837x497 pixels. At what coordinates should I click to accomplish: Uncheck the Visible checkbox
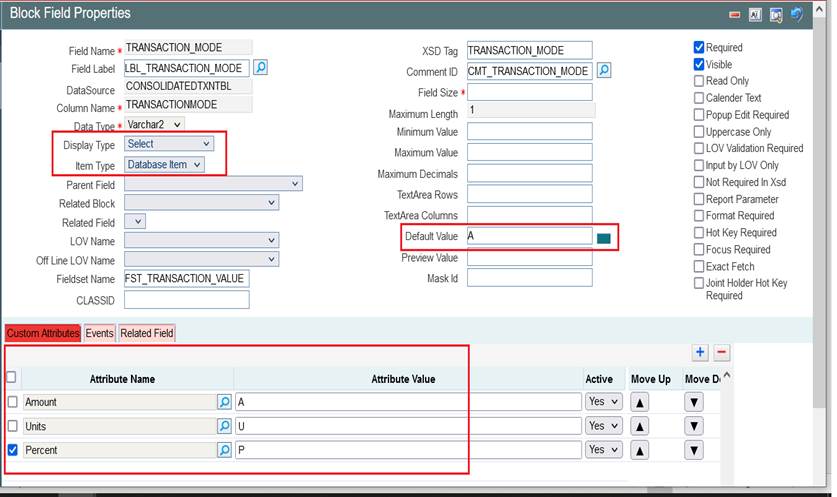[x=699, y=65]
